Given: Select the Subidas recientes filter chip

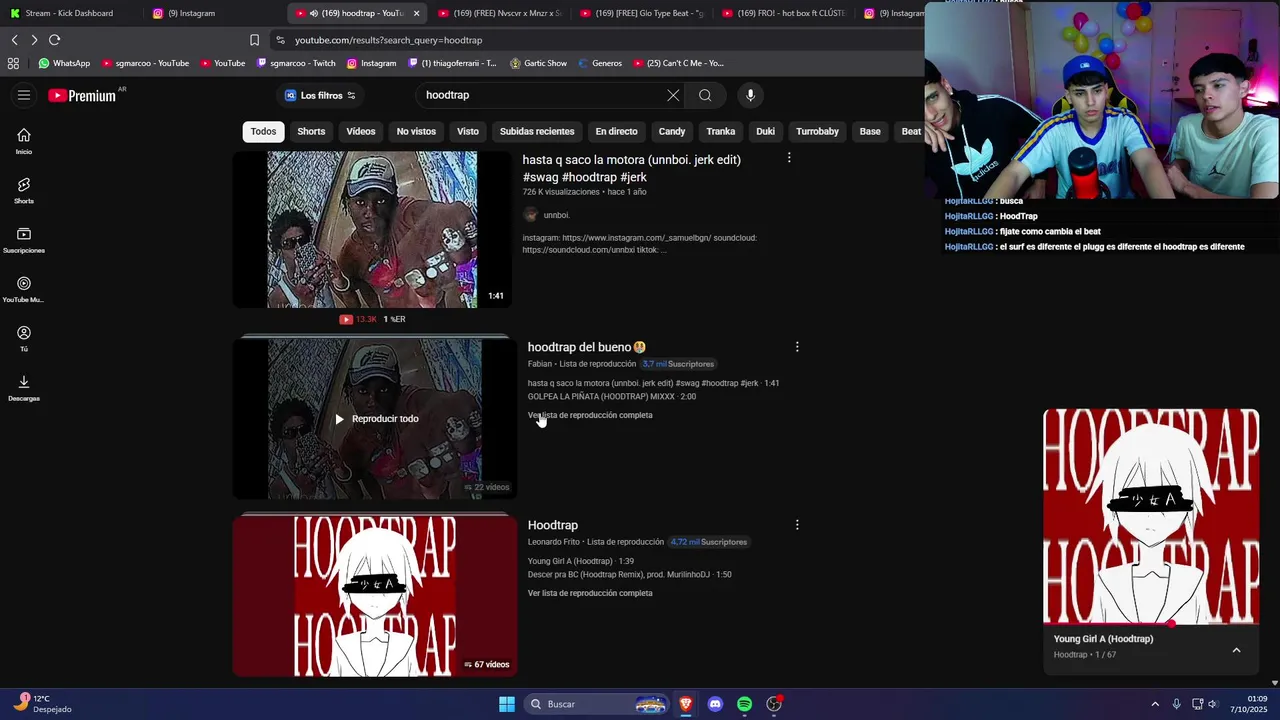Looking at the screenshot, I should 537,131.
